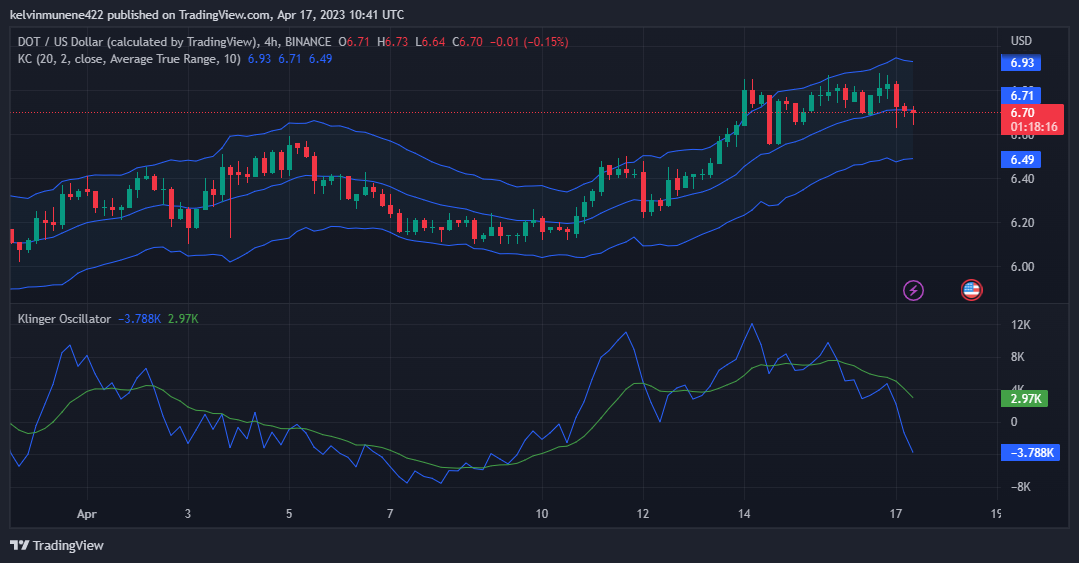Open the USD currency selector on price axis

(1021, 41)
